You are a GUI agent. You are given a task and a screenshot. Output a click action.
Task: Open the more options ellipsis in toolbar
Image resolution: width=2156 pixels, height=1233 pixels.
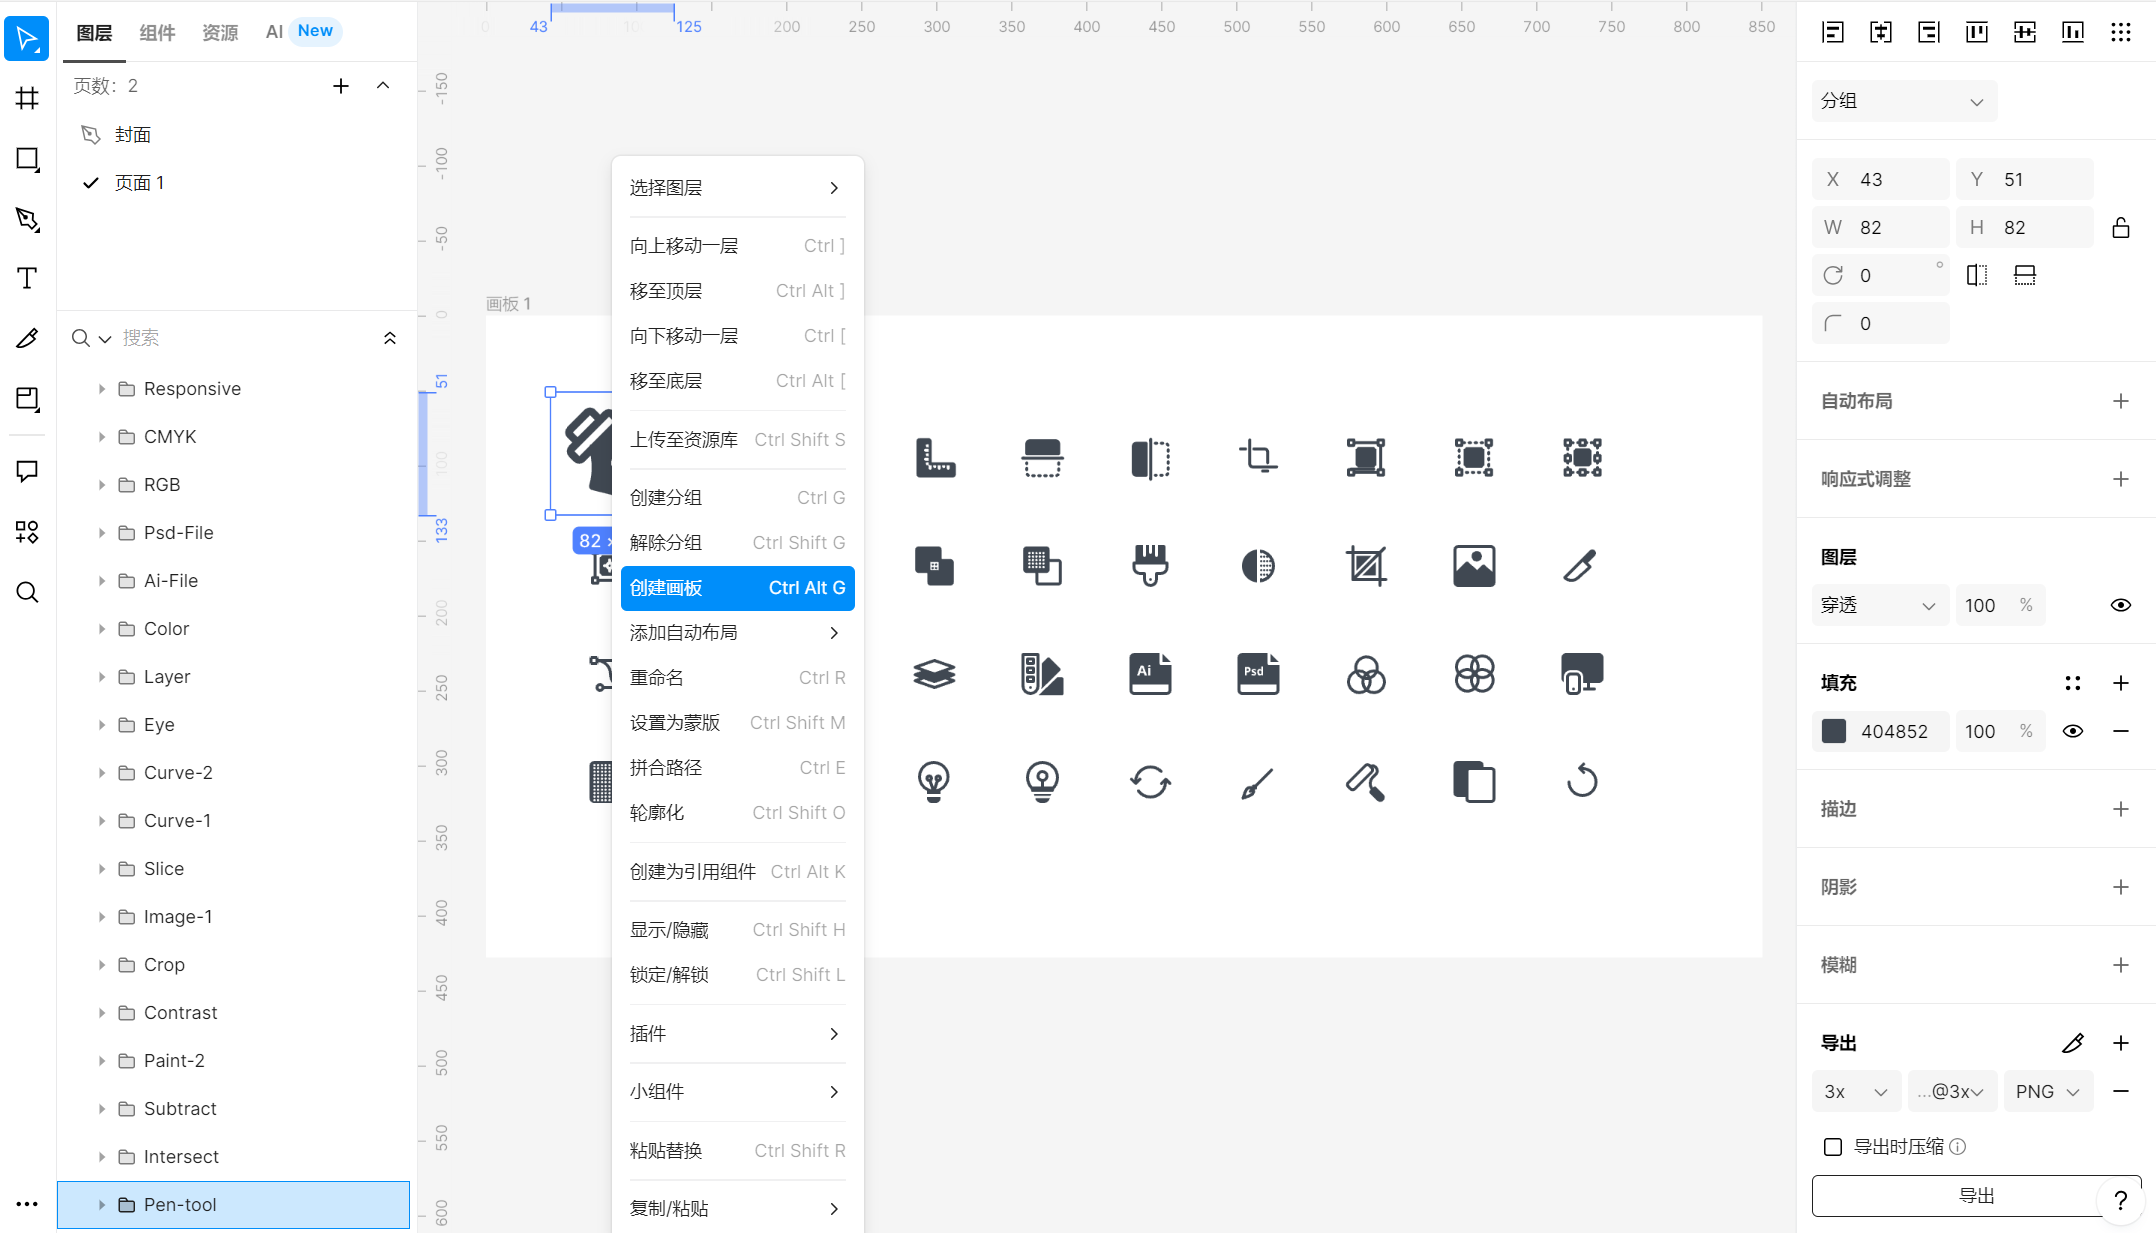point(27,1204)
